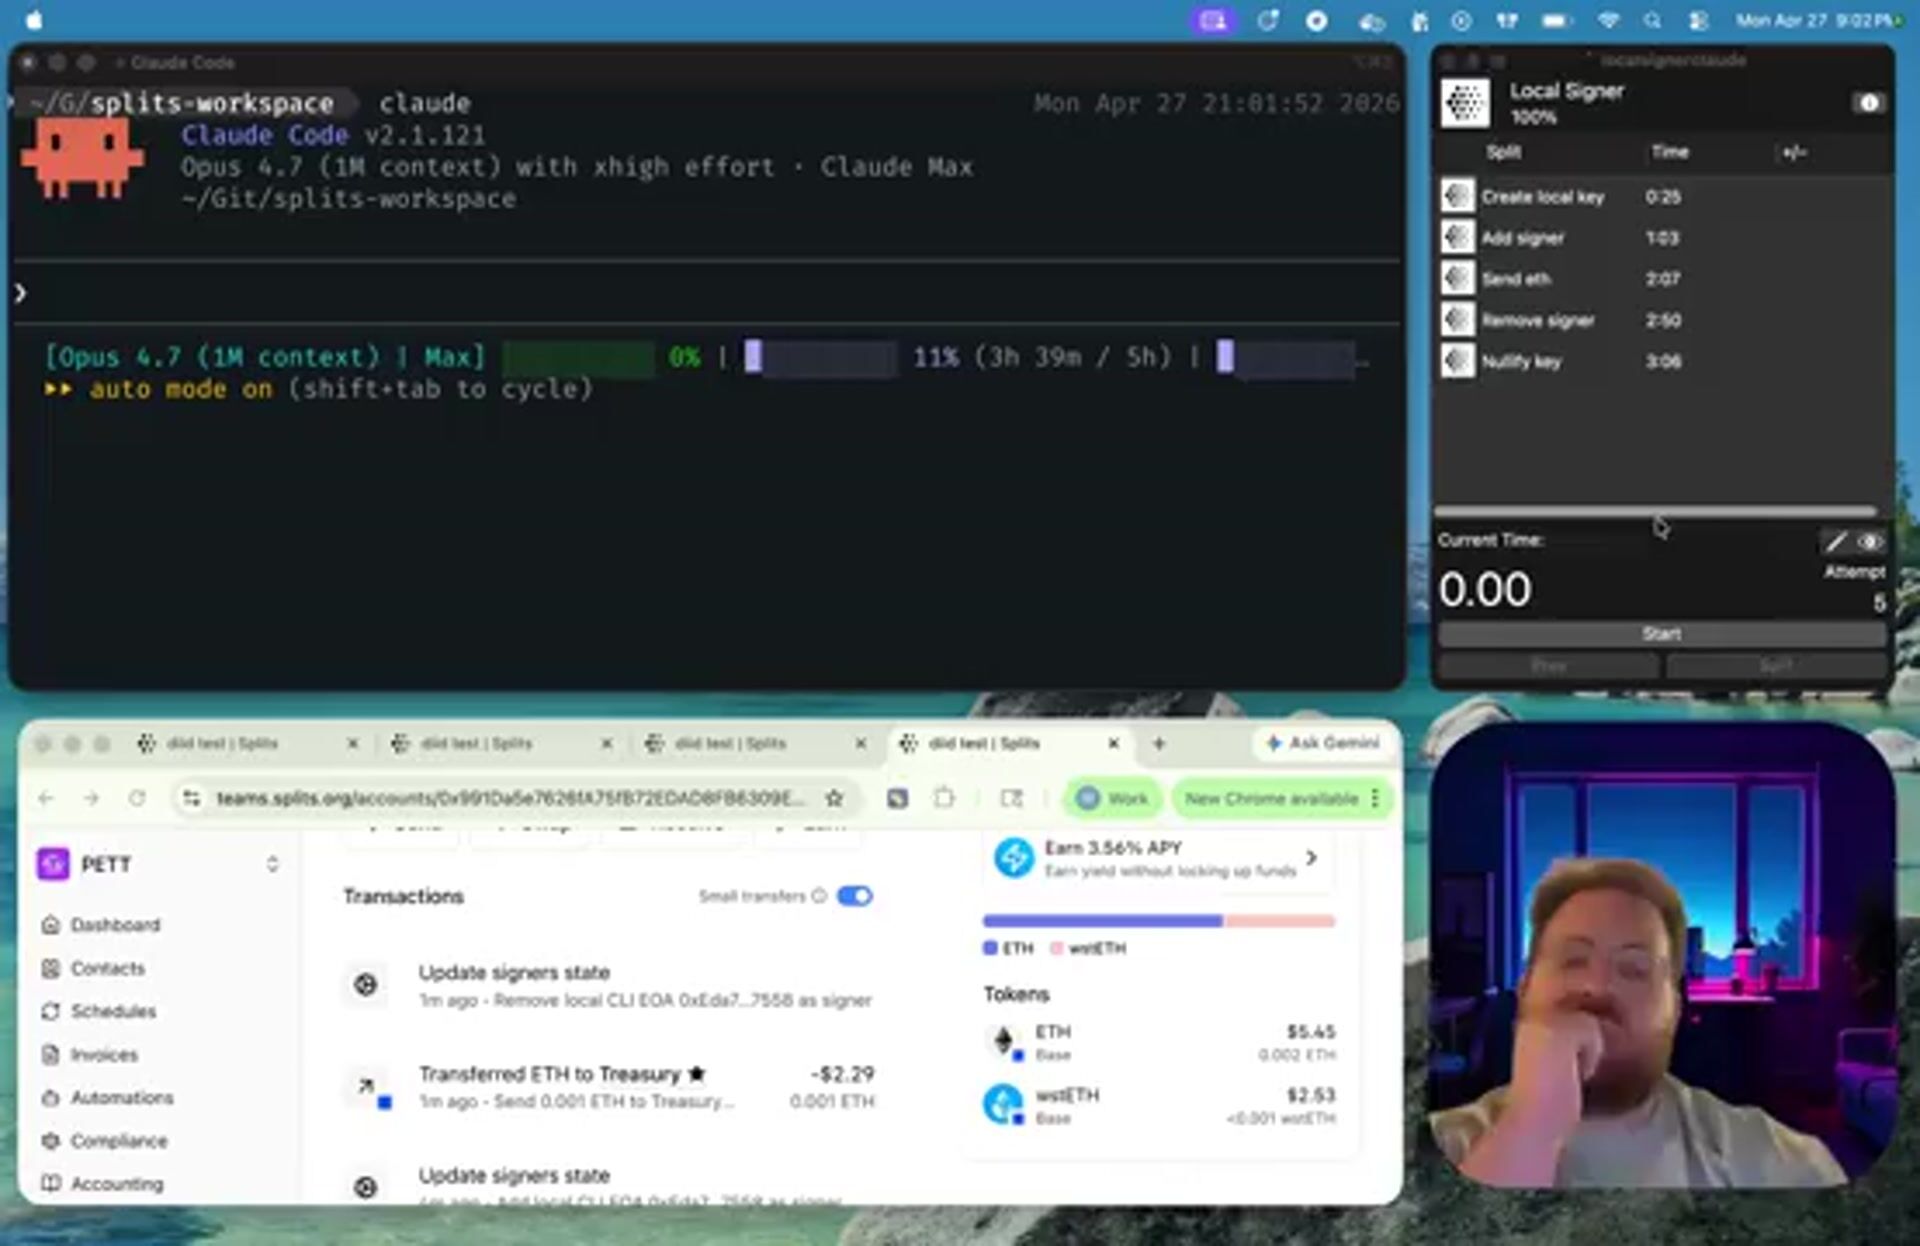Image resolution: width=1920 pixels, height=1246 pixels.
Task: Open the Apple menu in the menu bar
Action: 33,20
